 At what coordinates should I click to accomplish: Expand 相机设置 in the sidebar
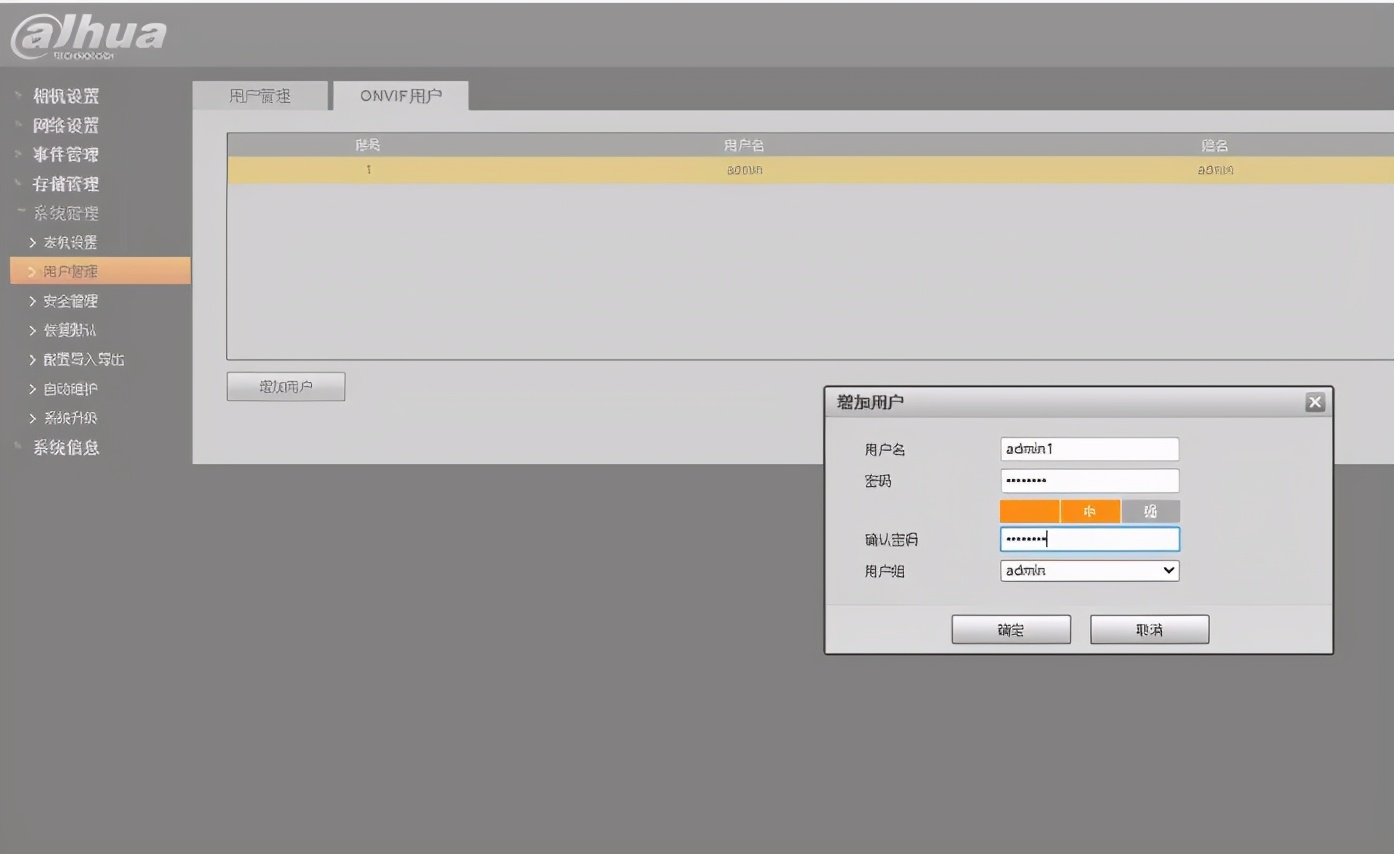click(x=66, y=96)
